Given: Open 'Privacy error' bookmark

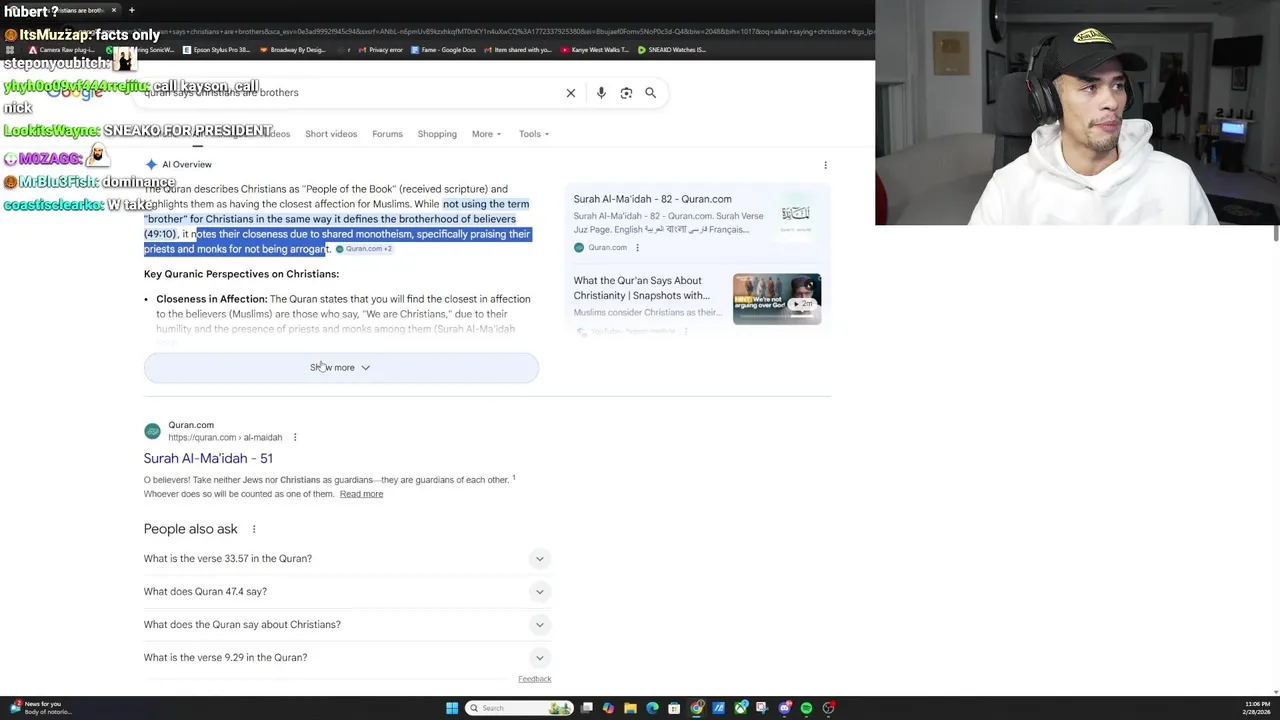Looking at the screenshot, I should pos(380,50).
